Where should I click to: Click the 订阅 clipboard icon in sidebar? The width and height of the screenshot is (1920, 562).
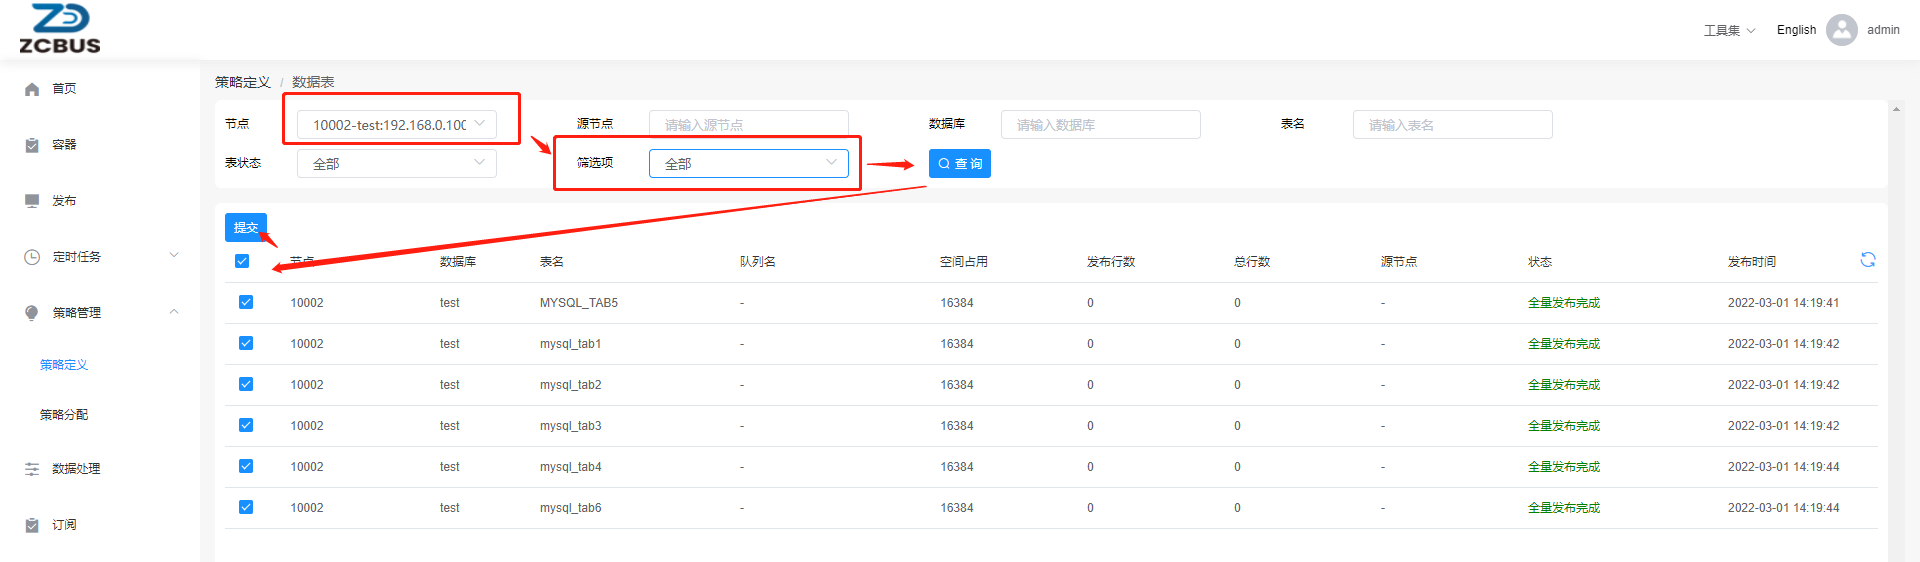click(x=32, y=525)
